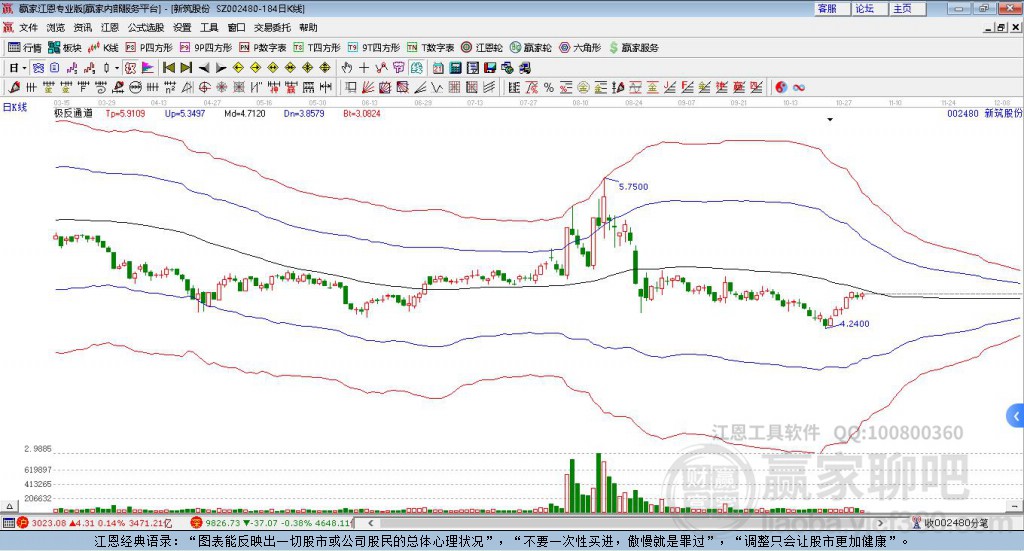Open the 公式选股 menu

click(x=146, y=27)
